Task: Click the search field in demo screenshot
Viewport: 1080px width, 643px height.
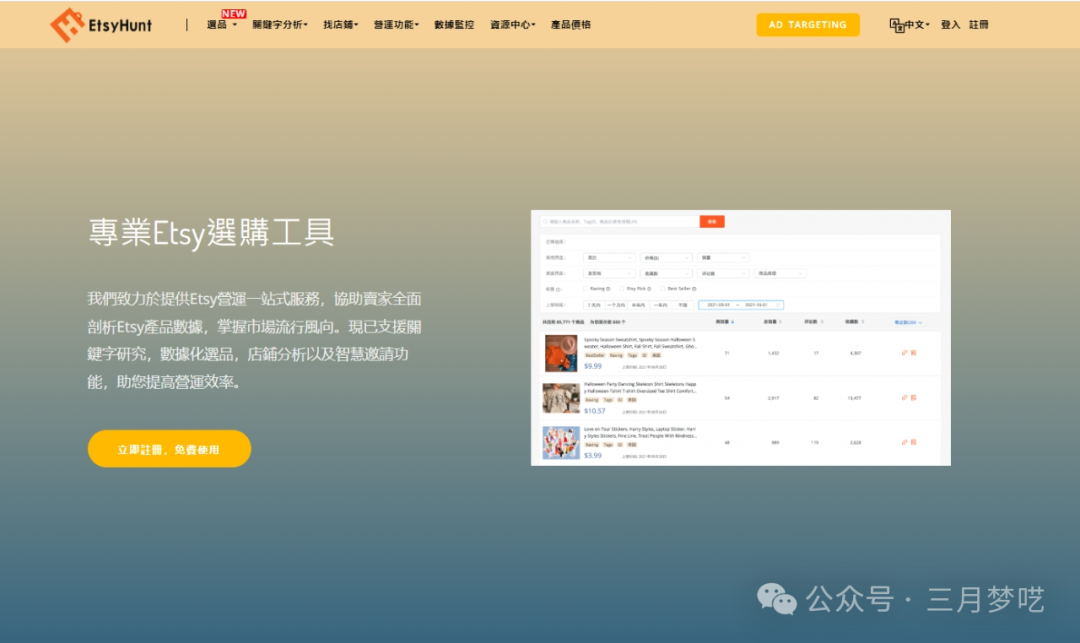Action: pos(619,222)
